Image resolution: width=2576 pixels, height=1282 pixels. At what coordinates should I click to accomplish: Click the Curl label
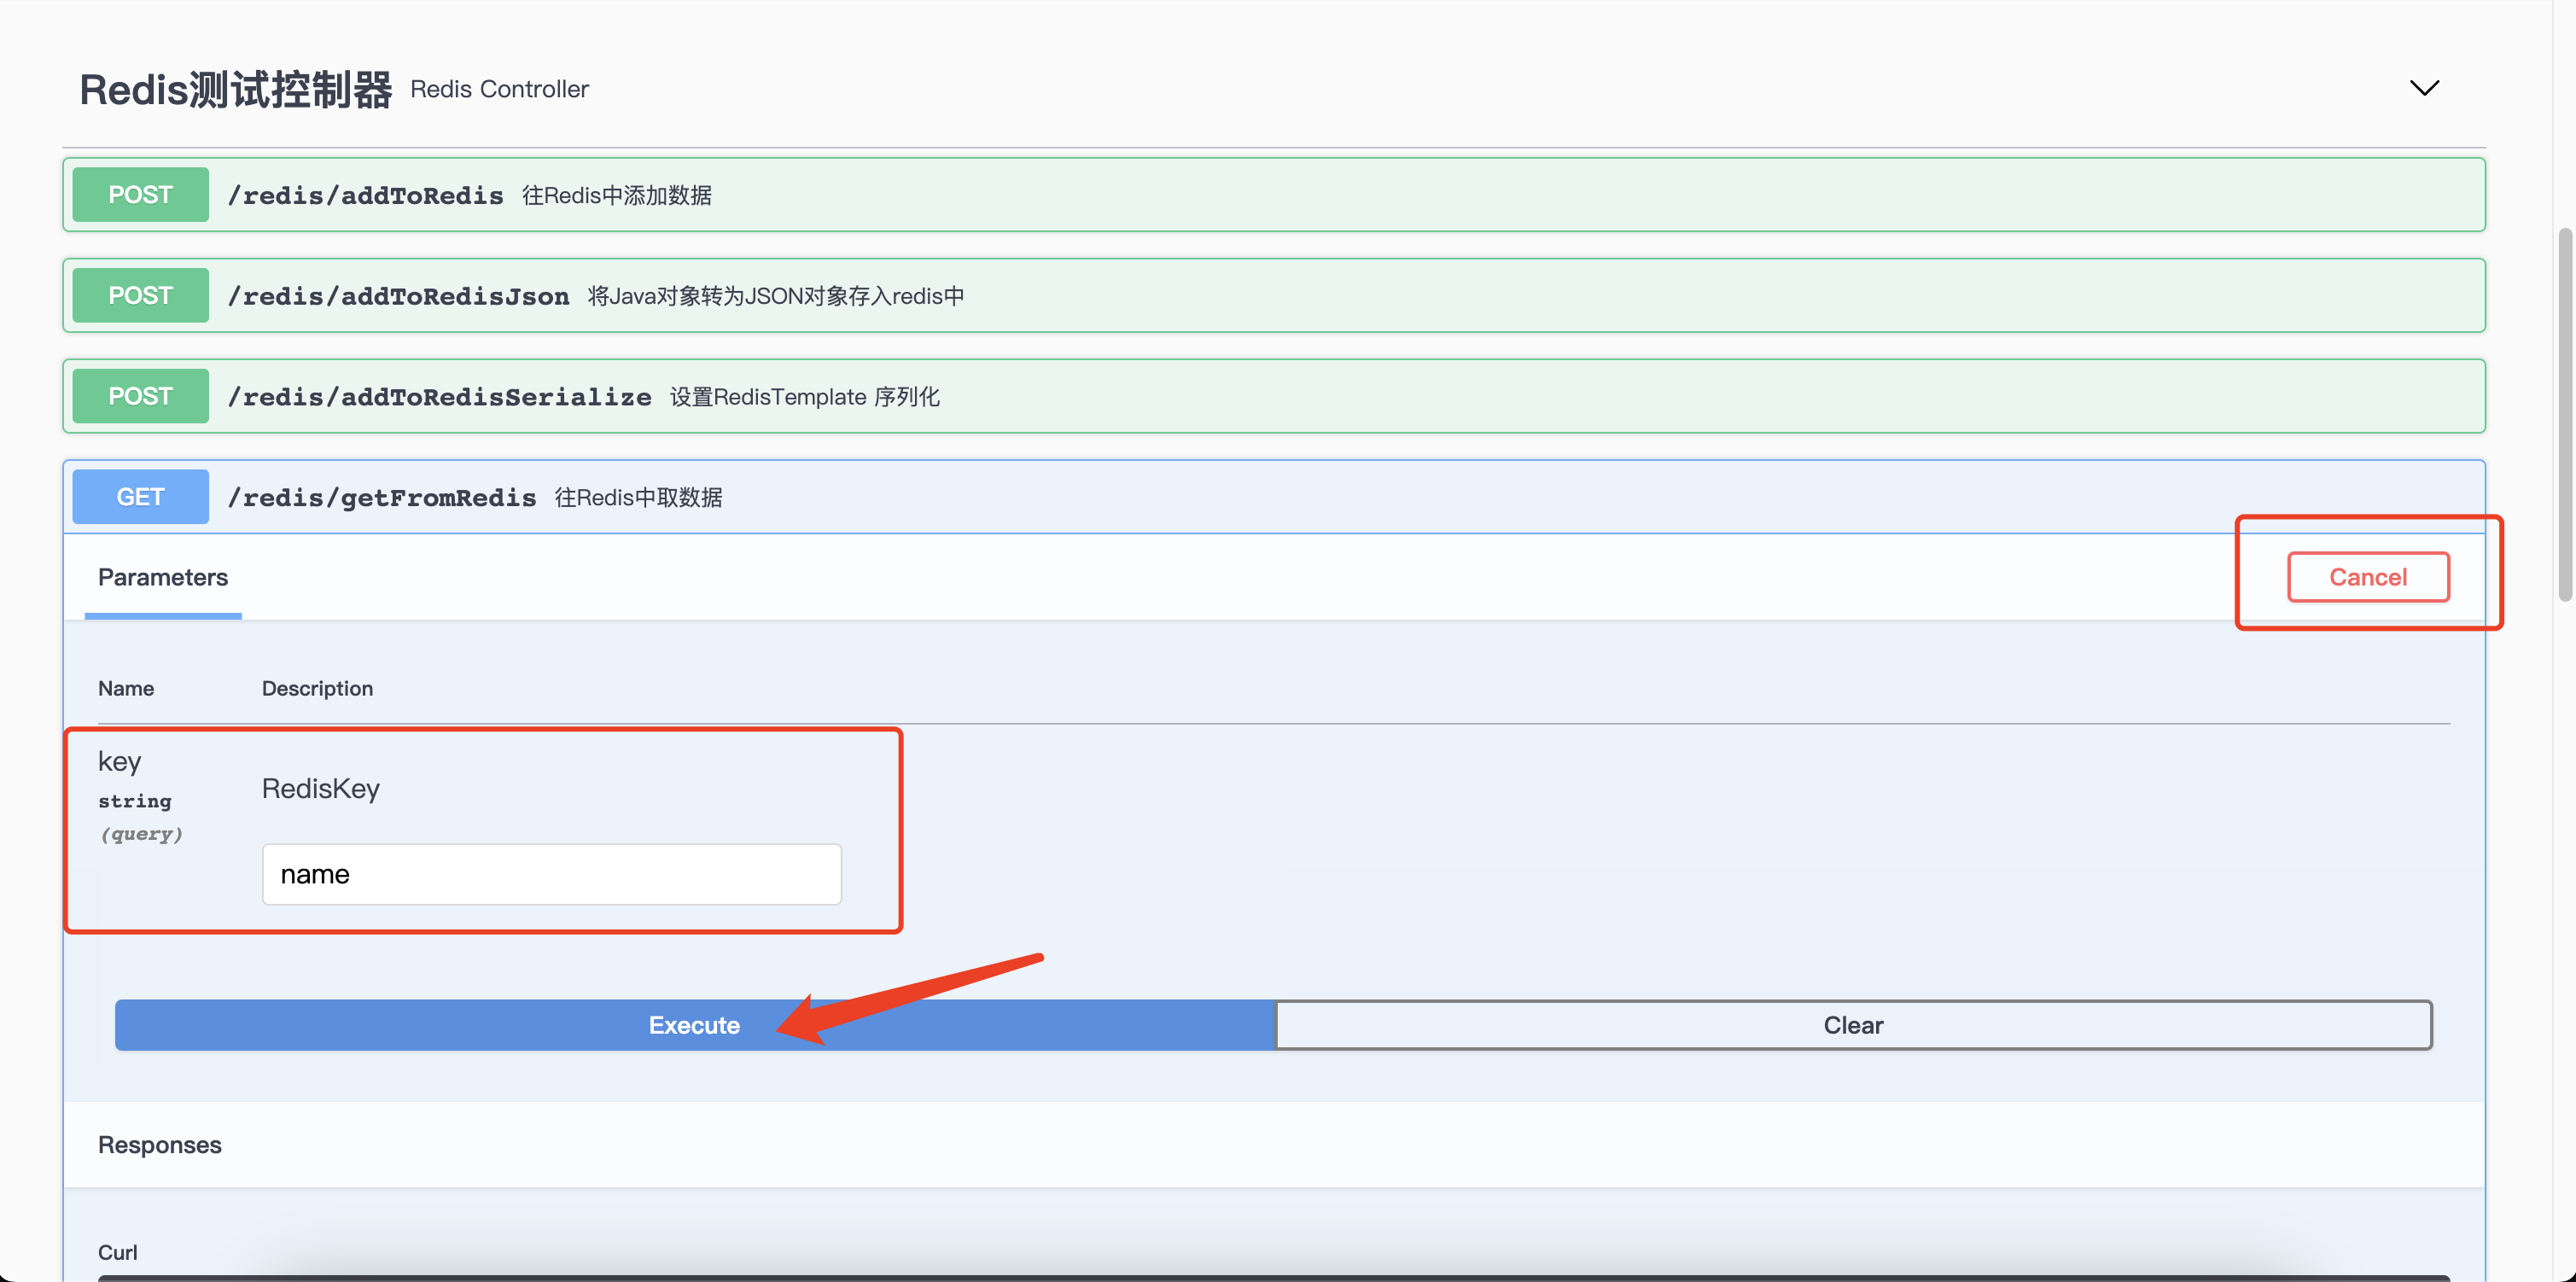pyautogui.click(x=118, y=1252)
